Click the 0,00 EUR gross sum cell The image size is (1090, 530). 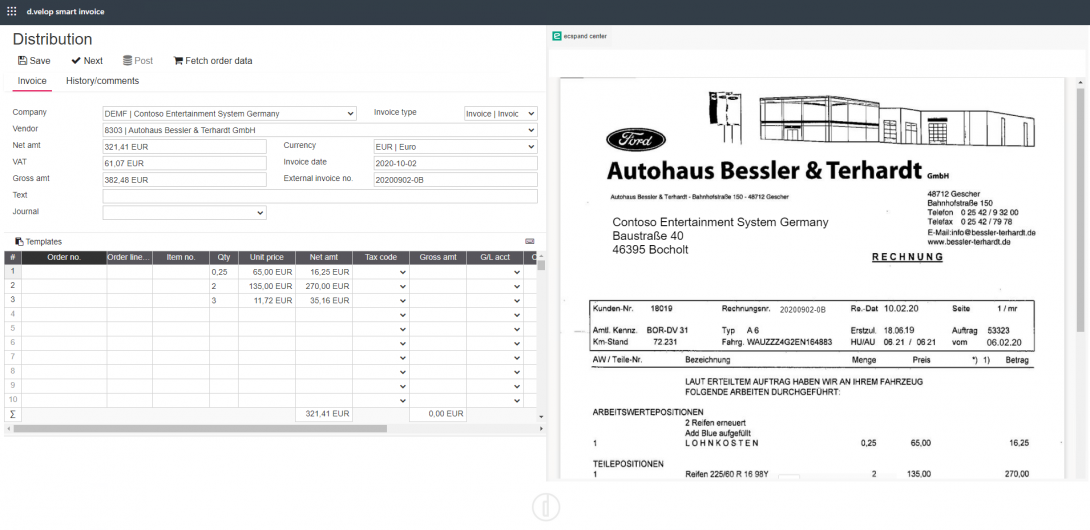pyautogui.click(x=437, y=414)
